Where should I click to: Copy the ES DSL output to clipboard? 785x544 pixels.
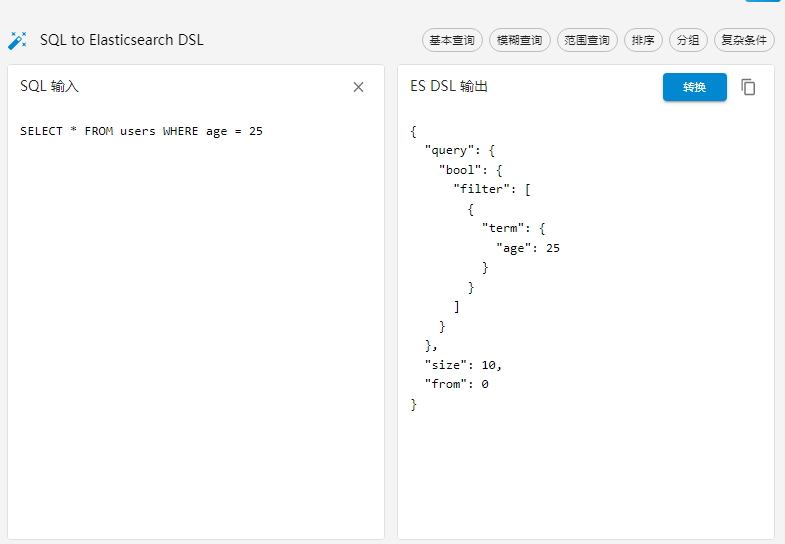tap(748, 87)
